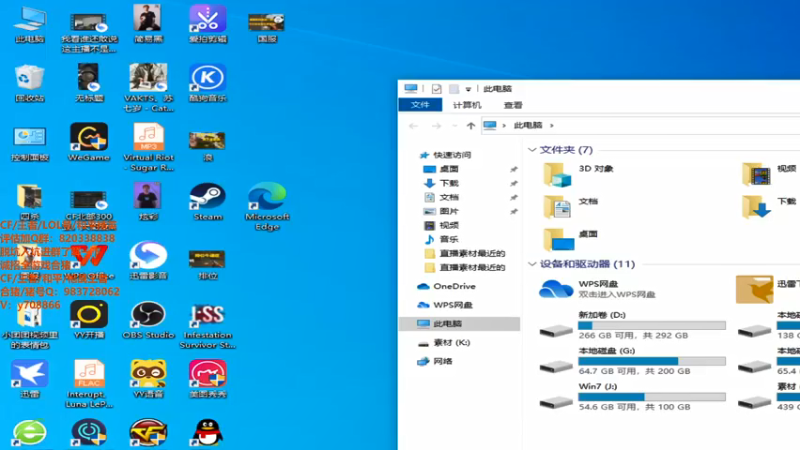
Task: Select the VAKTS 苏七岁 audio file
Action: pos(148,88)
